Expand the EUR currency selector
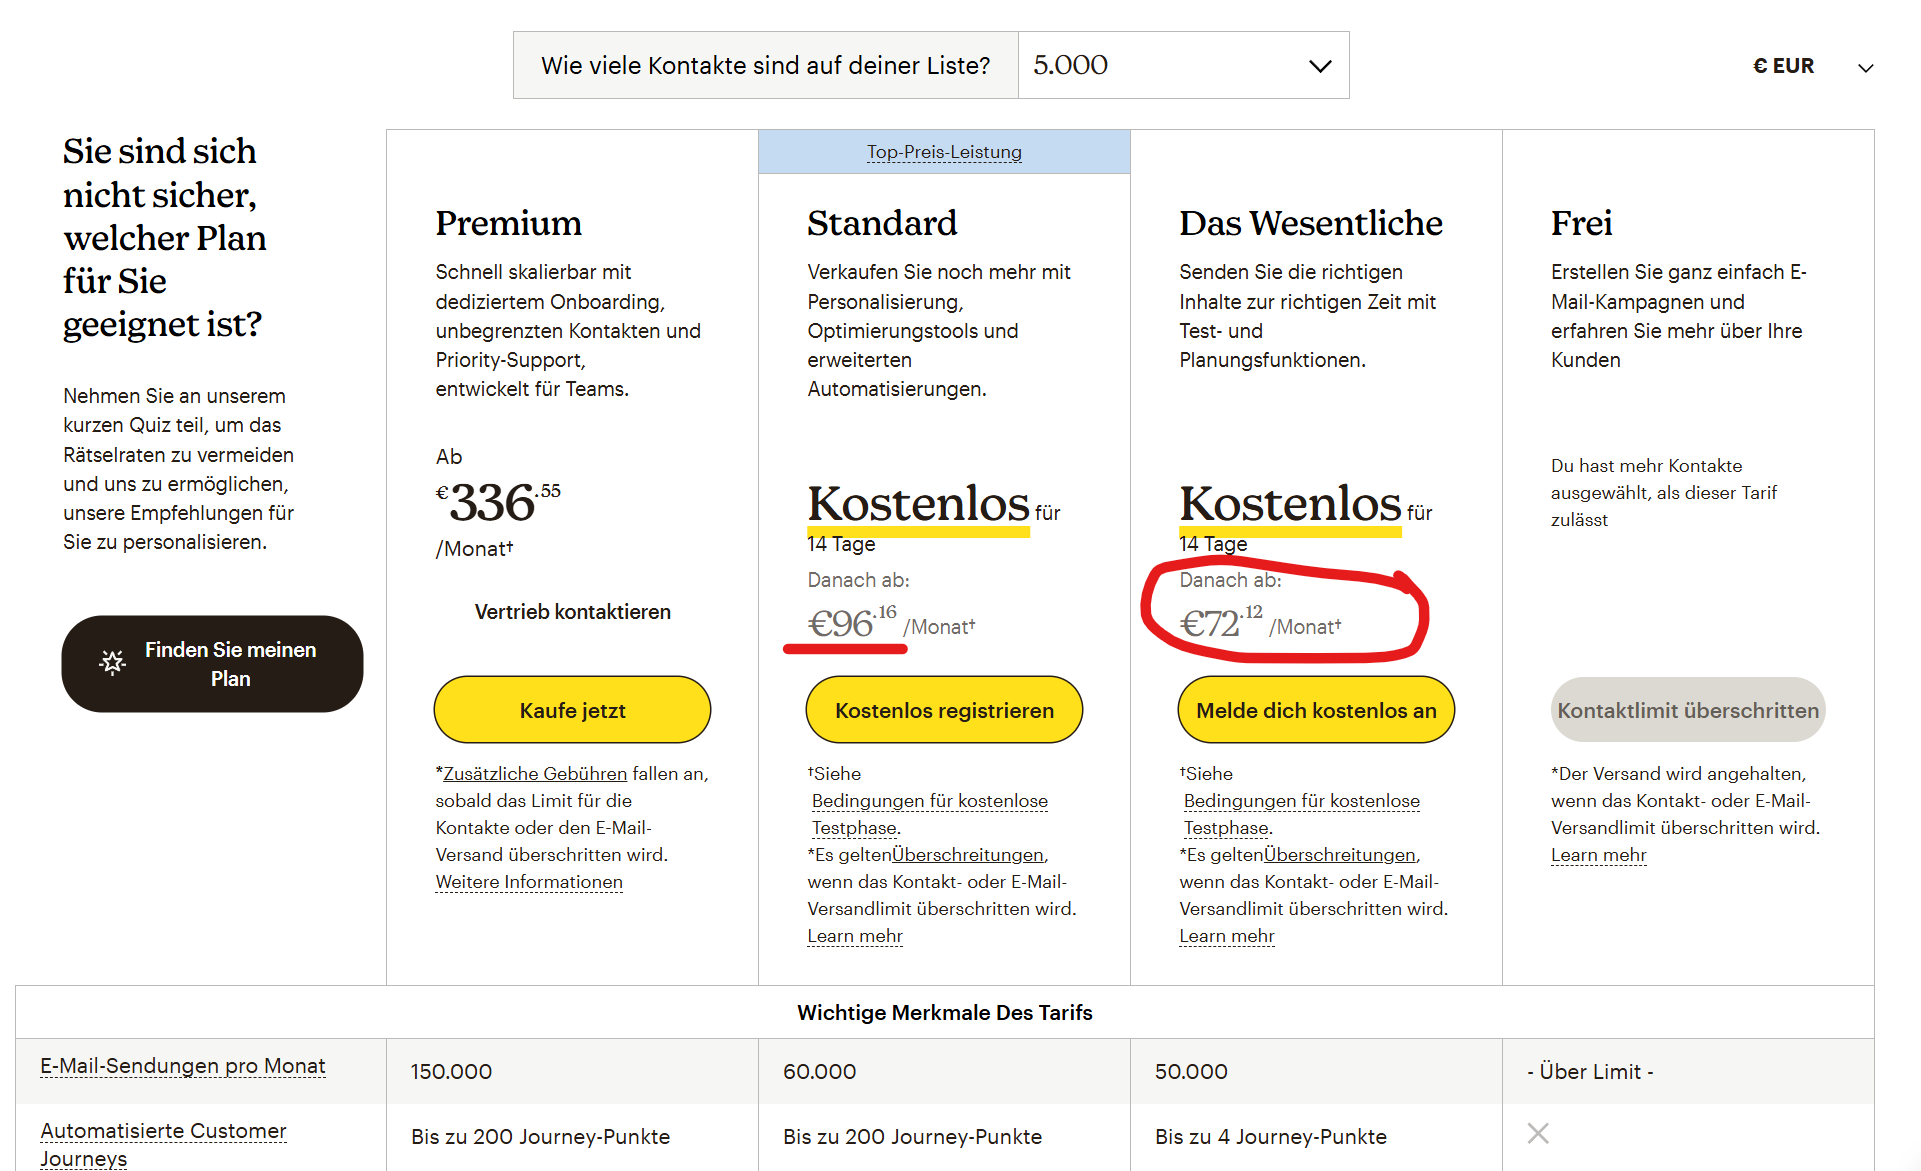The image size is (1921, 1171). (1812, 66)
